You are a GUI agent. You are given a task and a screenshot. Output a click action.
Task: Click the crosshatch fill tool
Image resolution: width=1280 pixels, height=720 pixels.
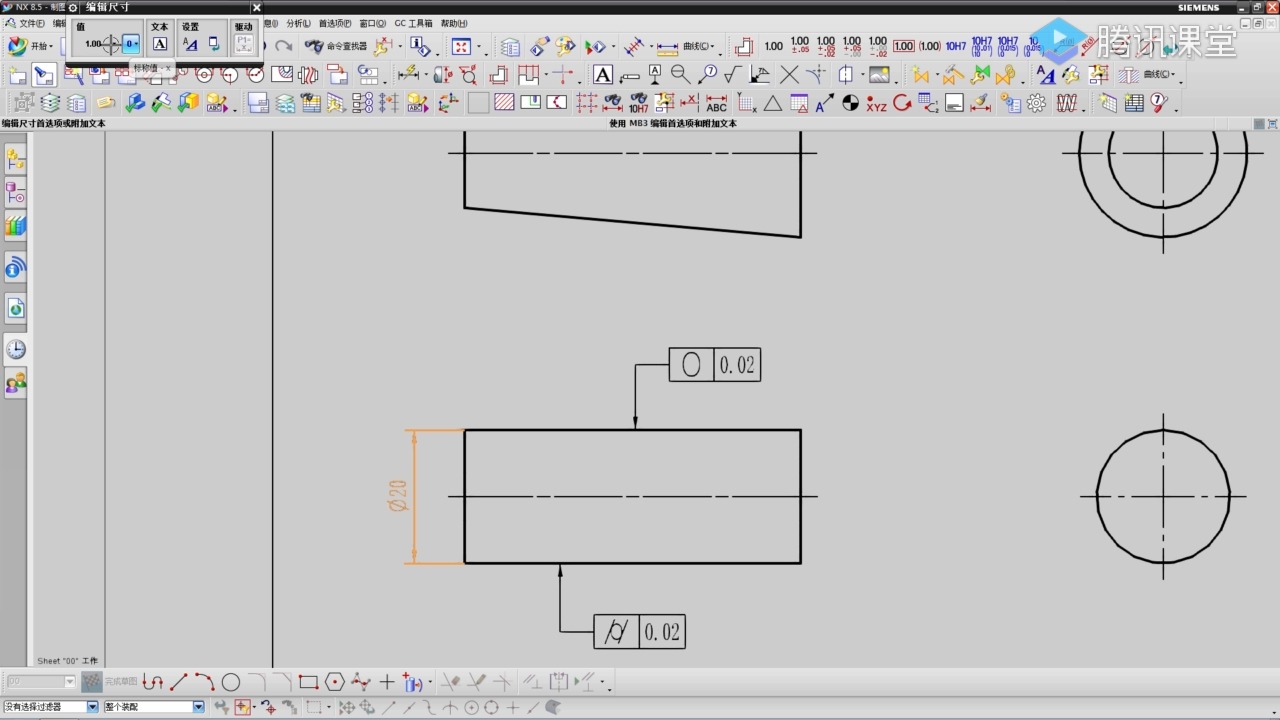point(505,103)
